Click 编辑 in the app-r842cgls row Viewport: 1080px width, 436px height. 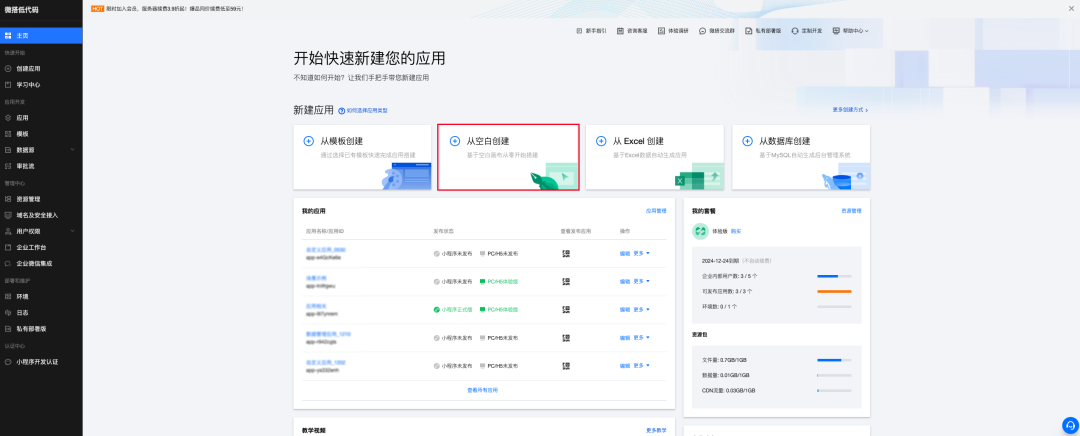pos(625,338)
